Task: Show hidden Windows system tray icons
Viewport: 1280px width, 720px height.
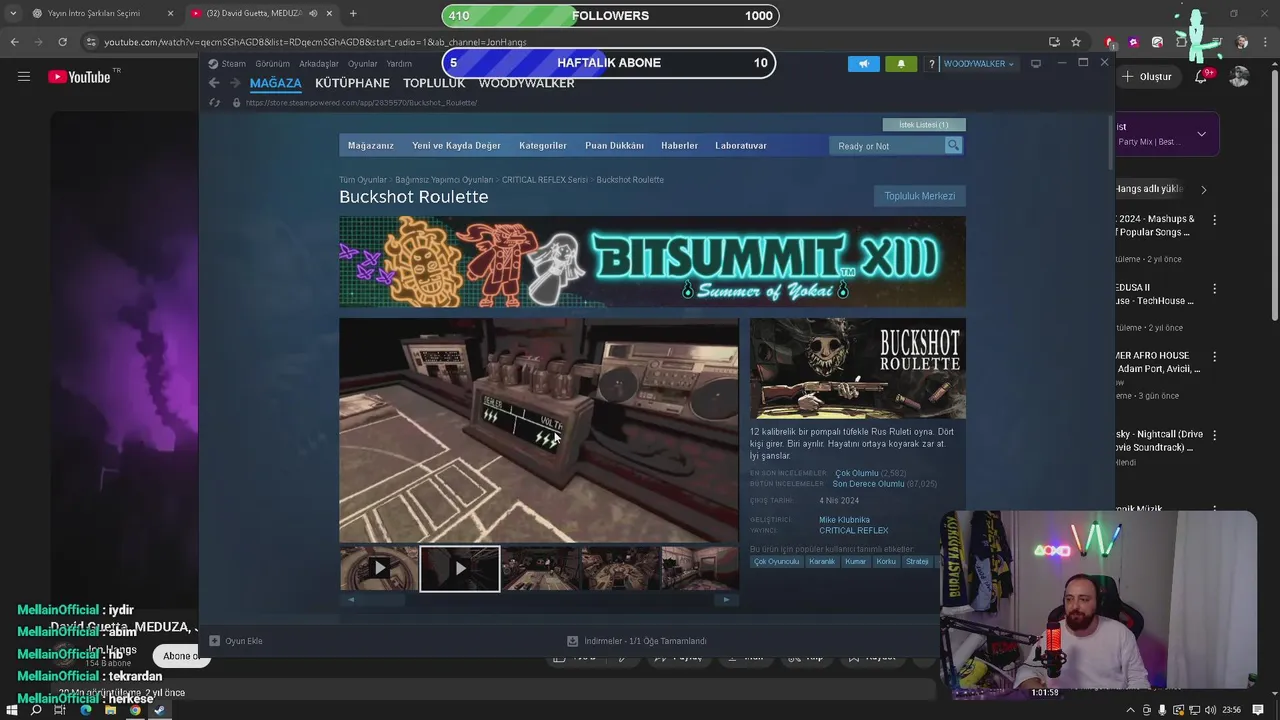Action: (1131, 710)
